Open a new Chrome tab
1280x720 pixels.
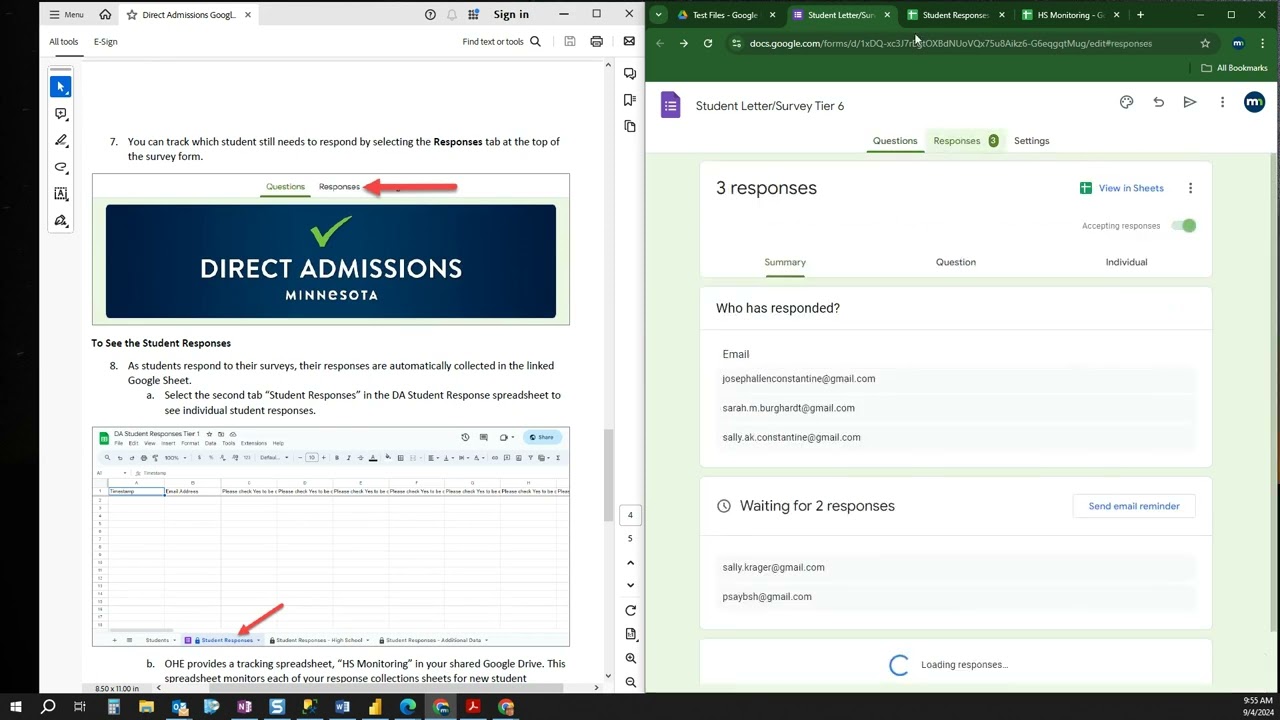coord(1140,15)
